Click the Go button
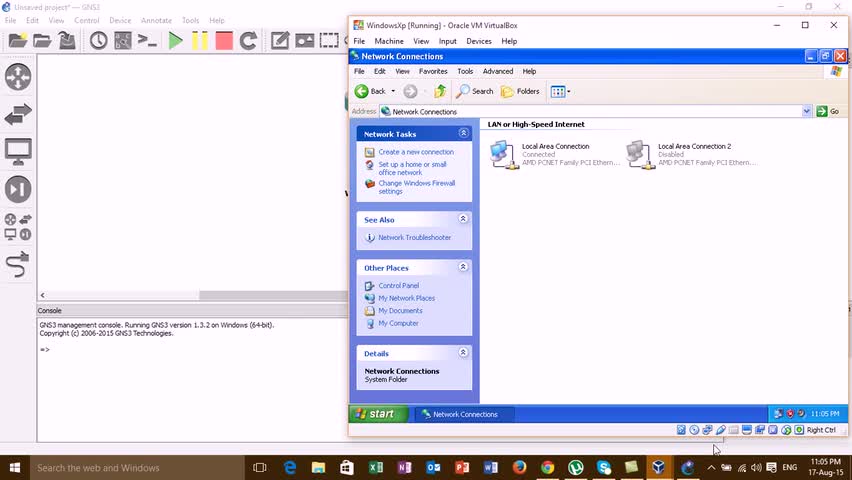Screen dimensions: 852x480 click(x=828, y=111)
